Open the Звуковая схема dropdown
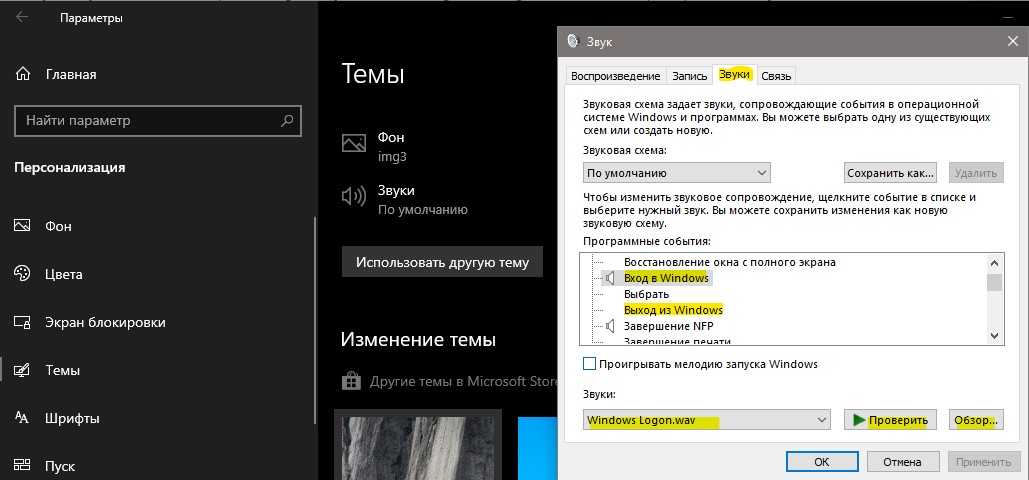Viewport: 1029px width, 480px height. coord(676,173)
